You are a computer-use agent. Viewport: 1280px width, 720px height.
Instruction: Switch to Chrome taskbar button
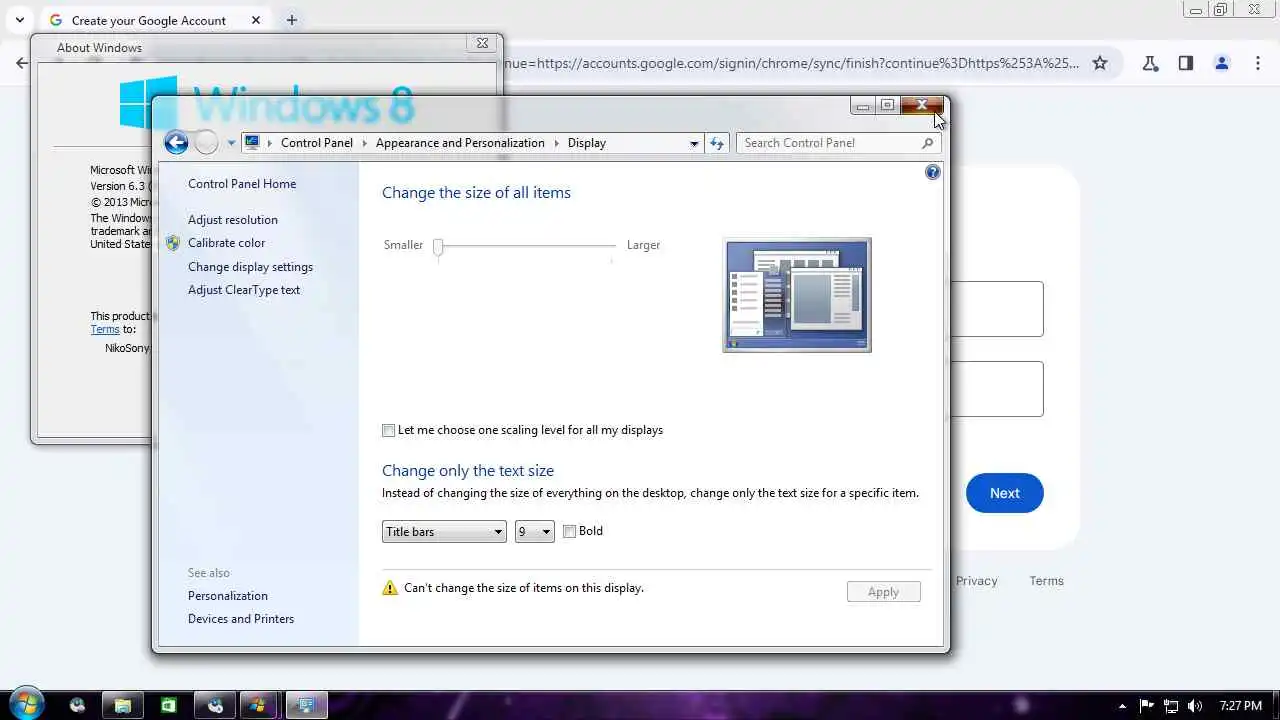[215, 705]
